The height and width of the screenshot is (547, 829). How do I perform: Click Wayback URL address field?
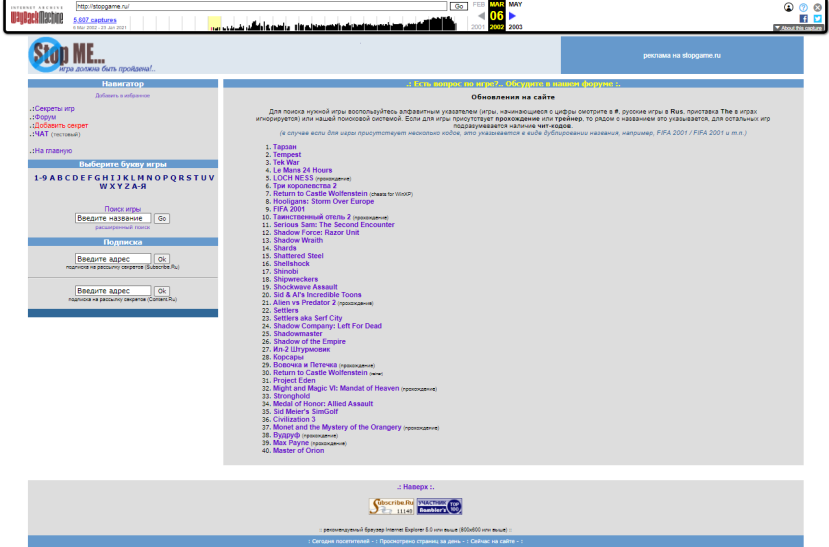click(261, 6)
